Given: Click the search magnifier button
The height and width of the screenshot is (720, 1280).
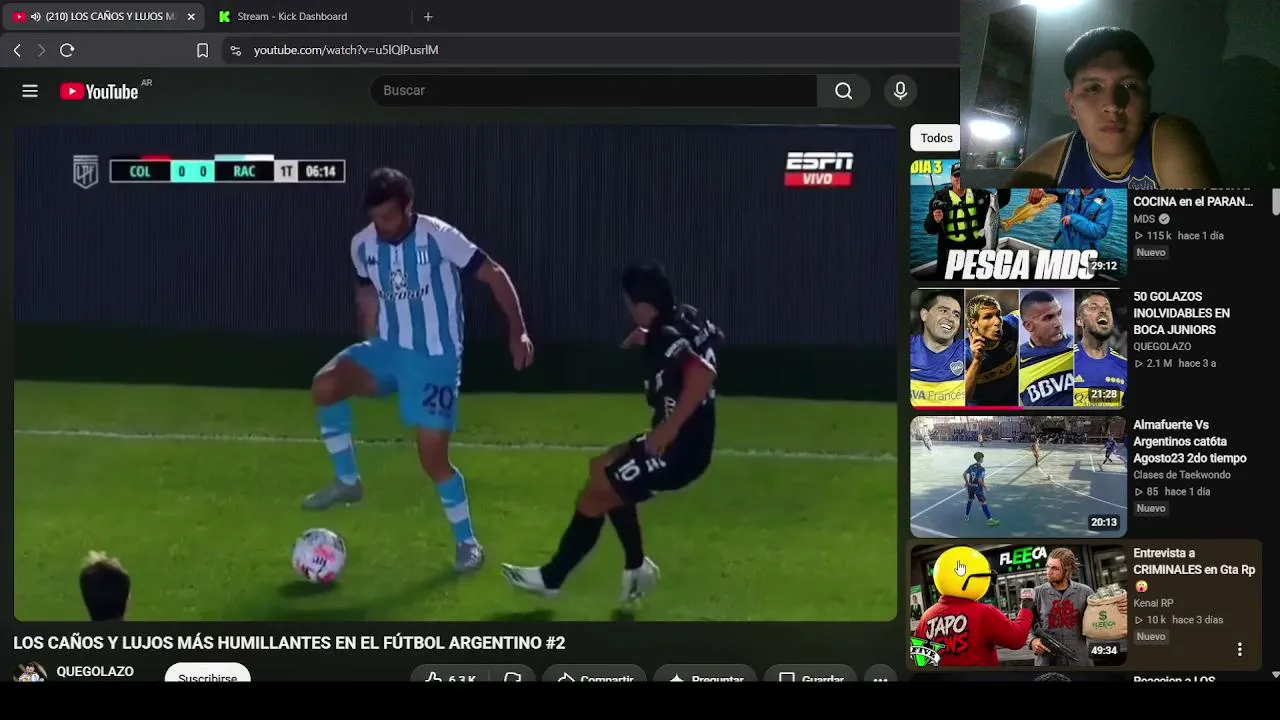Looking at the screenshot, I should click(x=844, y=91).
